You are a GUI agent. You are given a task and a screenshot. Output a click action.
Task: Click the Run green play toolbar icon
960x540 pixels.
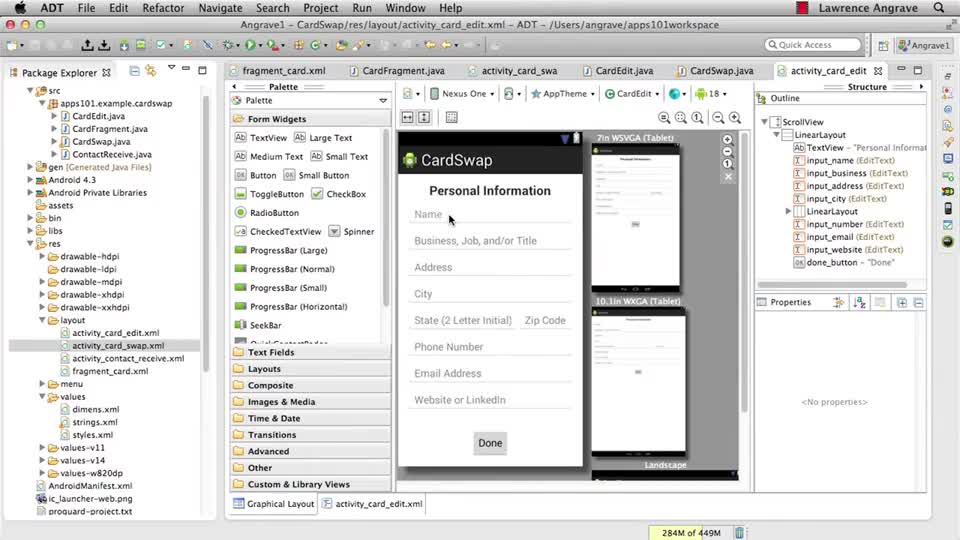pyautogui.click(x=250, y=45)
